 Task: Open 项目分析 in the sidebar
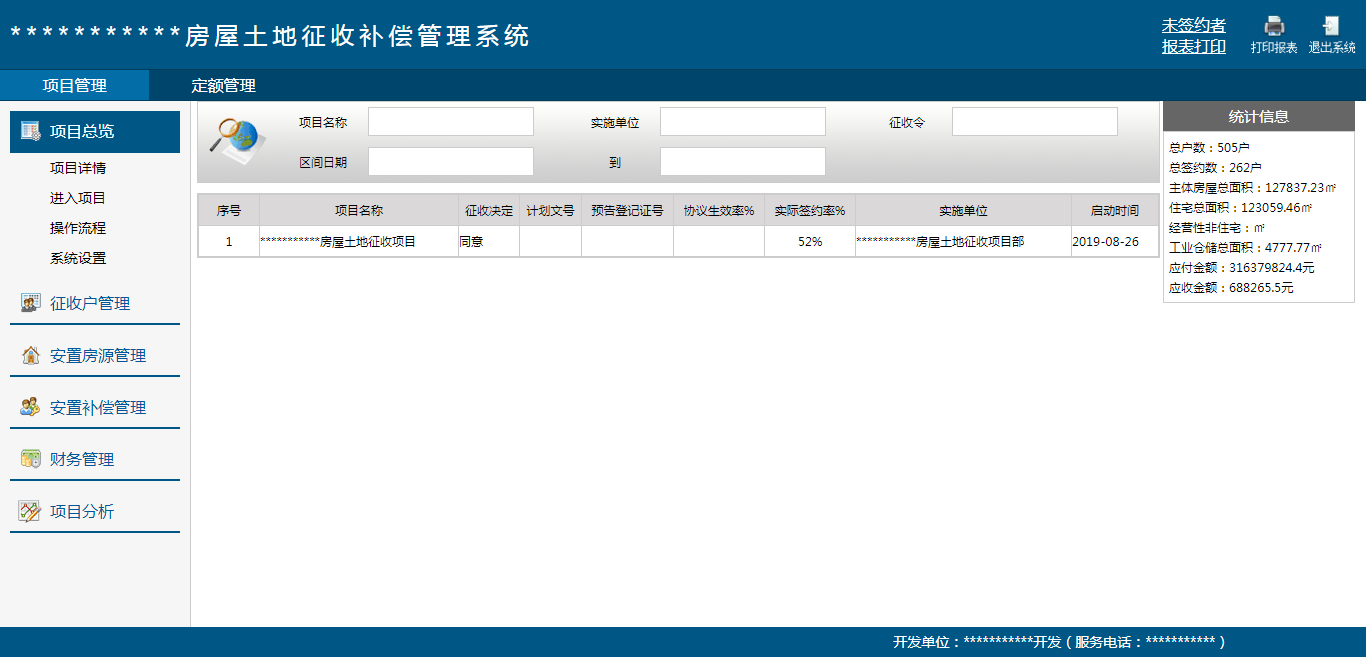79,511
